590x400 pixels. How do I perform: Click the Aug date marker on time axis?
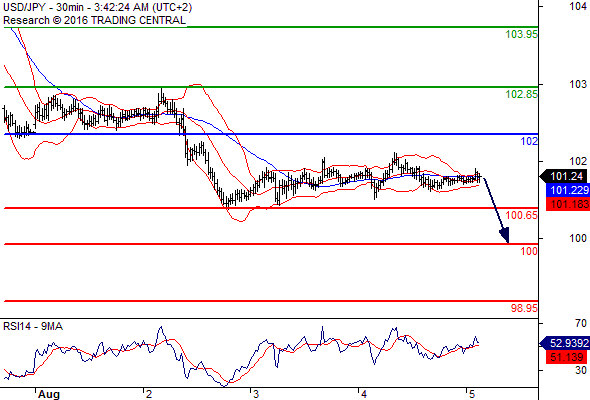click(x=49, y=394)
